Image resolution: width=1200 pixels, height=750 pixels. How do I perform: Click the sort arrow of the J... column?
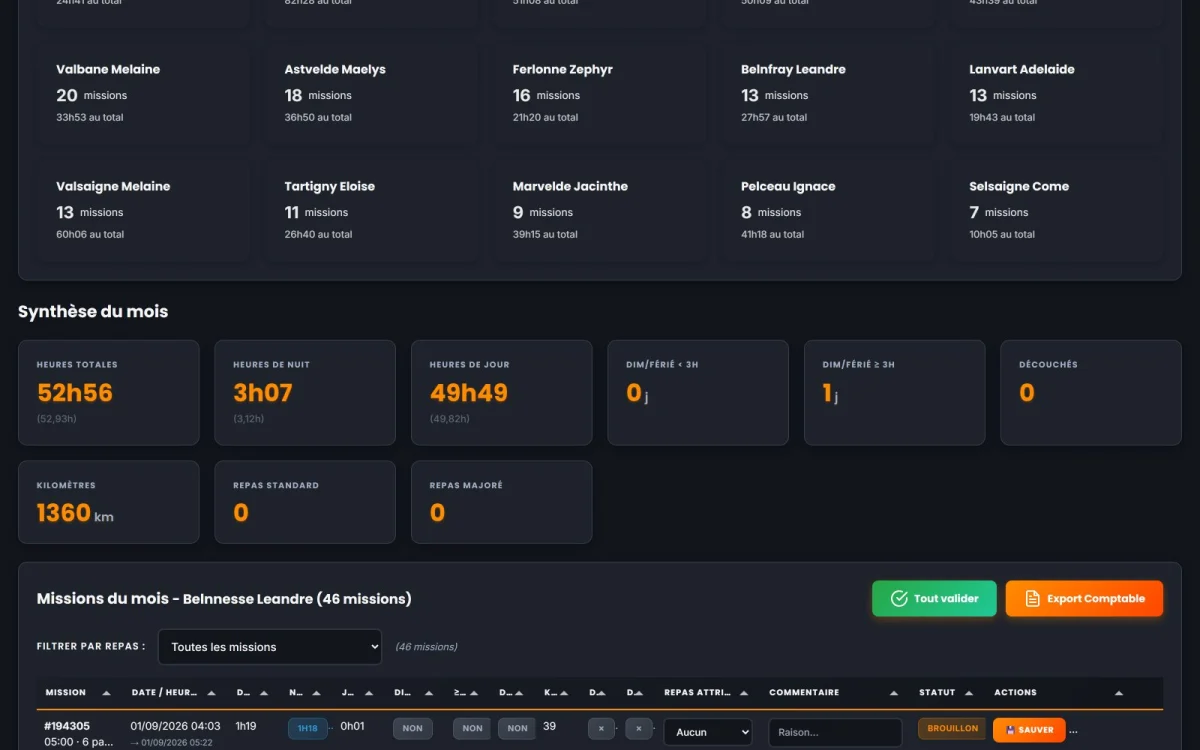tap(369, 693)
